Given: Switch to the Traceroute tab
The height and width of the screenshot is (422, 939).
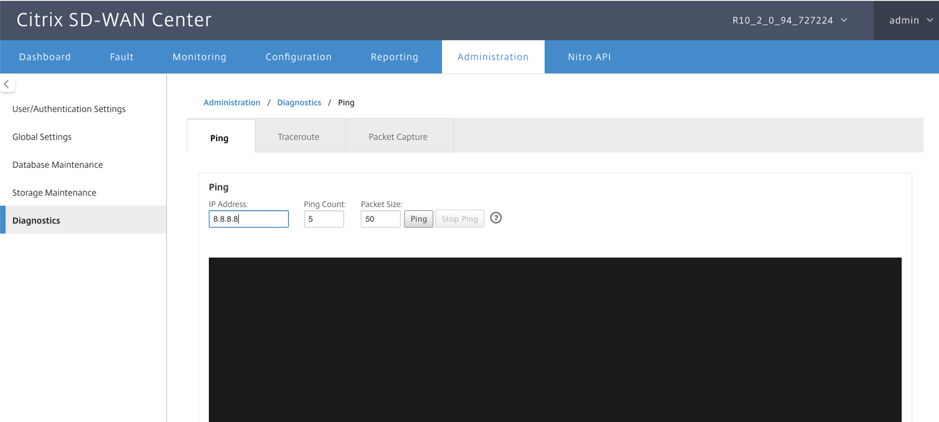Looking at the screenshot, I should 298,136.
